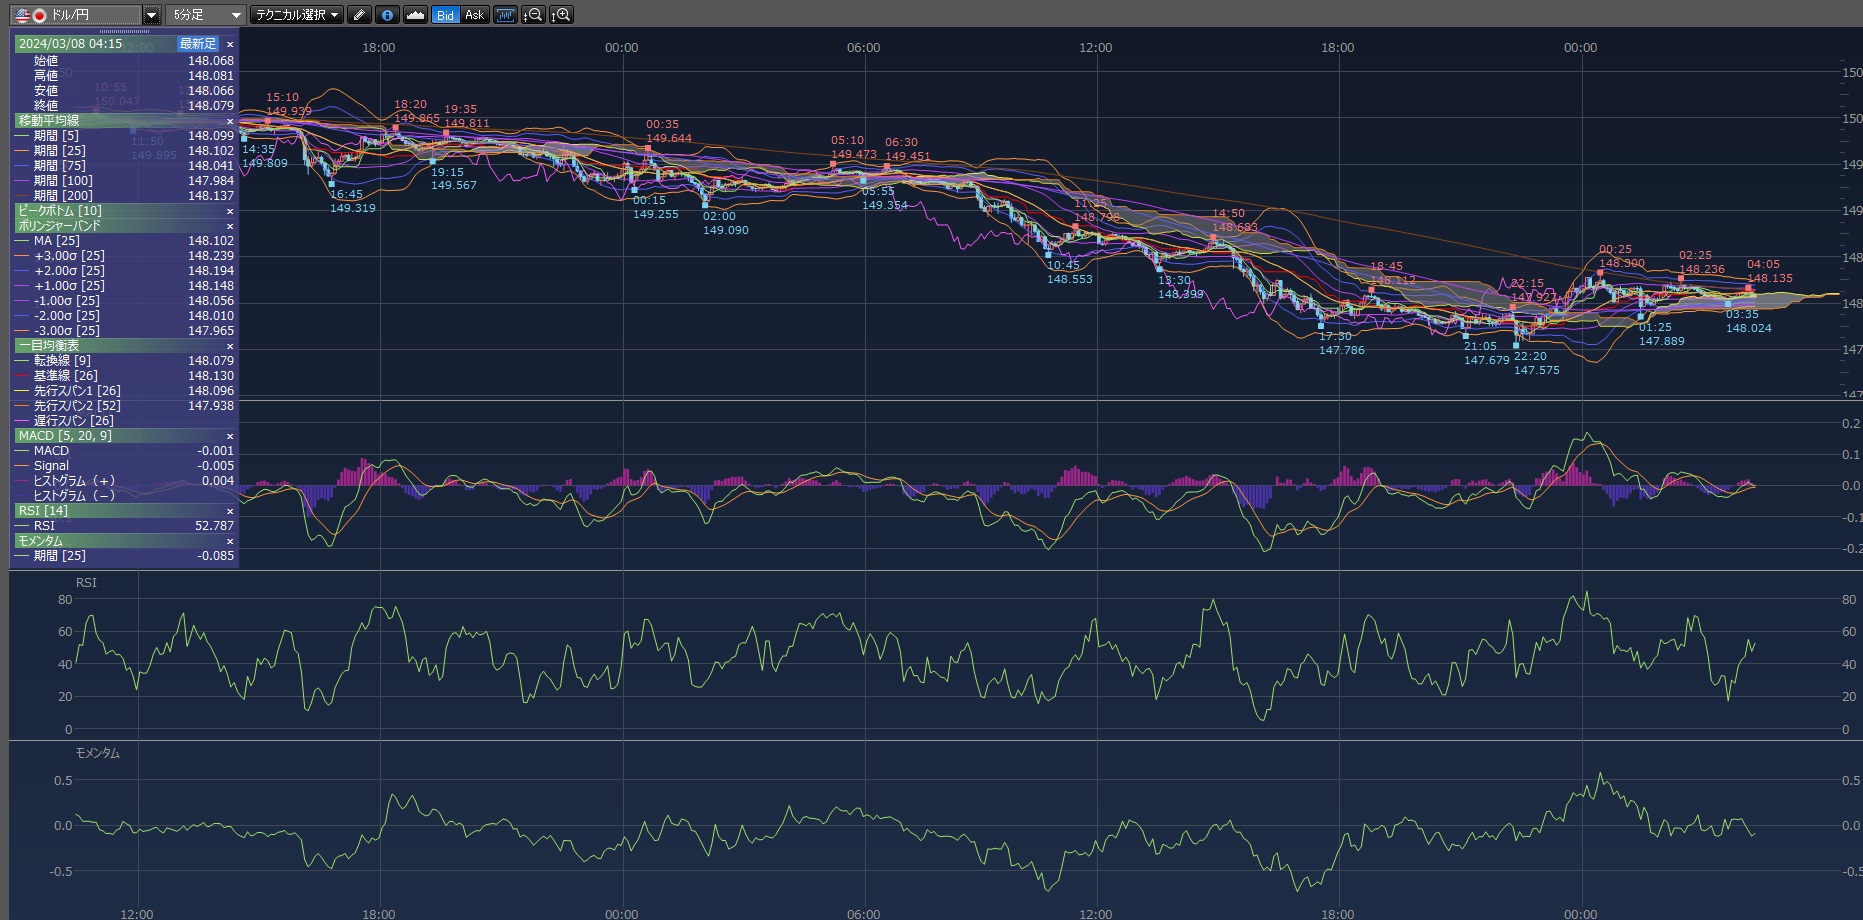Click the pencil drawing tool icon

click(359, 15)
